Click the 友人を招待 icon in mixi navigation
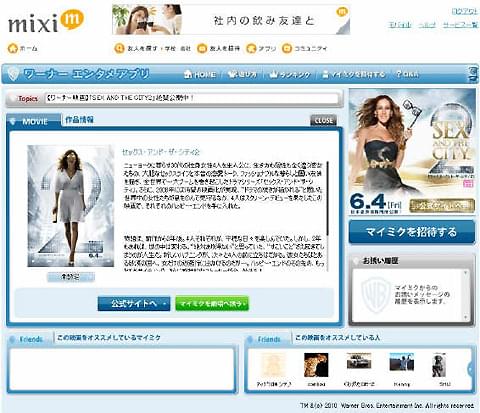The image size is (480, 413). click(202, 48)
